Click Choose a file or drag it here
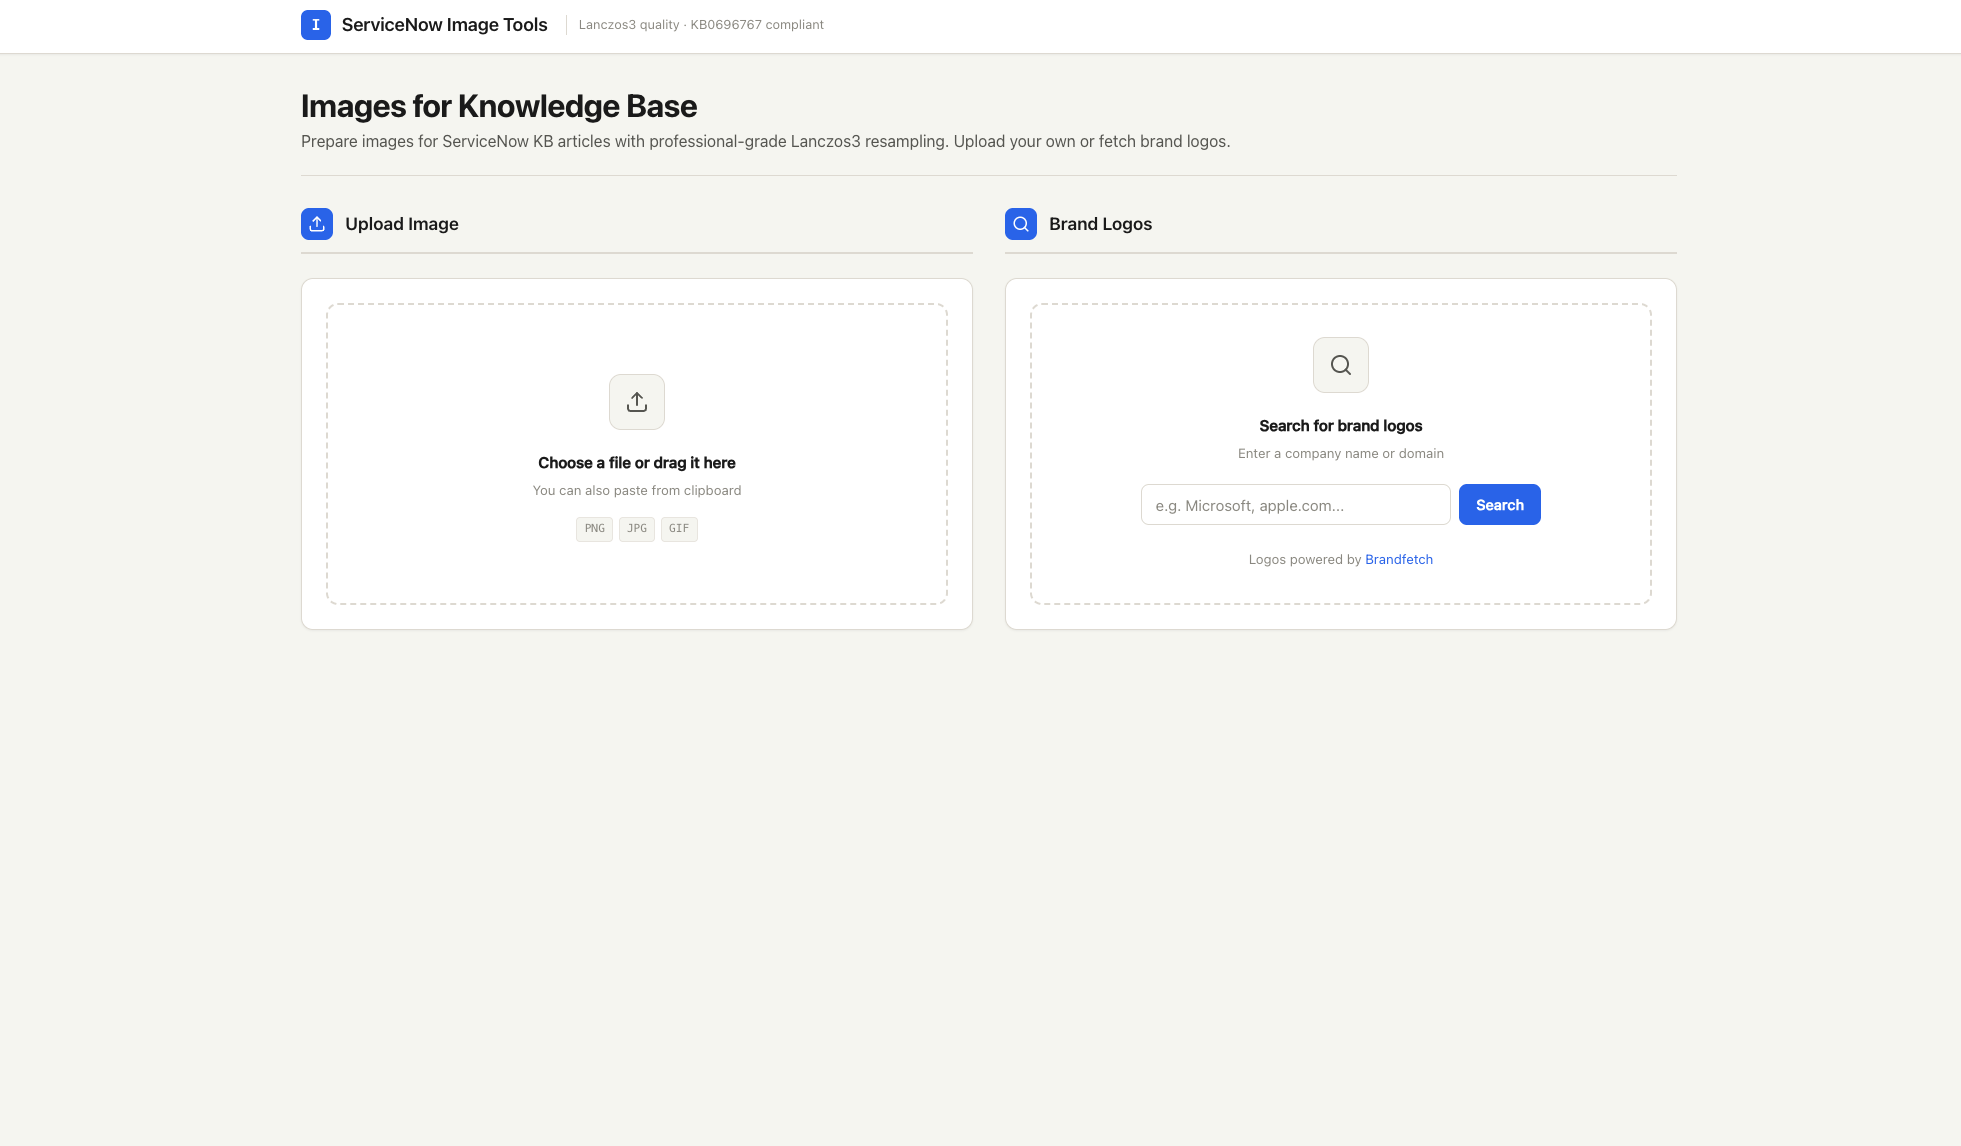 637,463
